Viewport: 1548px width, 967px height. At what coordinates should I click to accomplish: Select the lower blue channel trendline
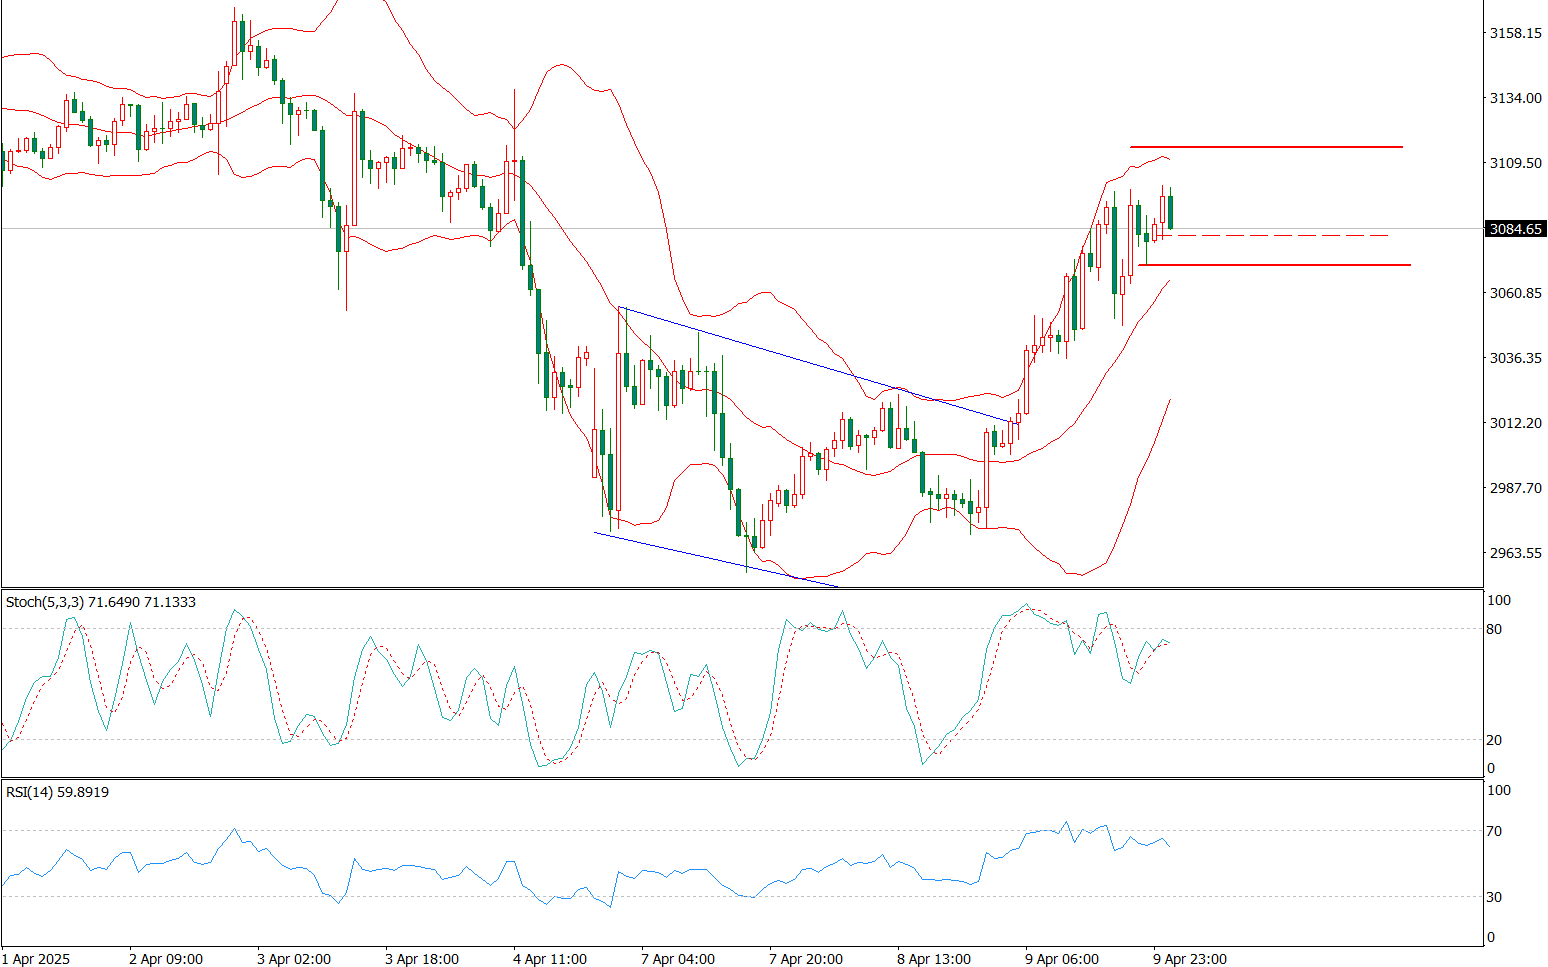(x=715, y=559)
